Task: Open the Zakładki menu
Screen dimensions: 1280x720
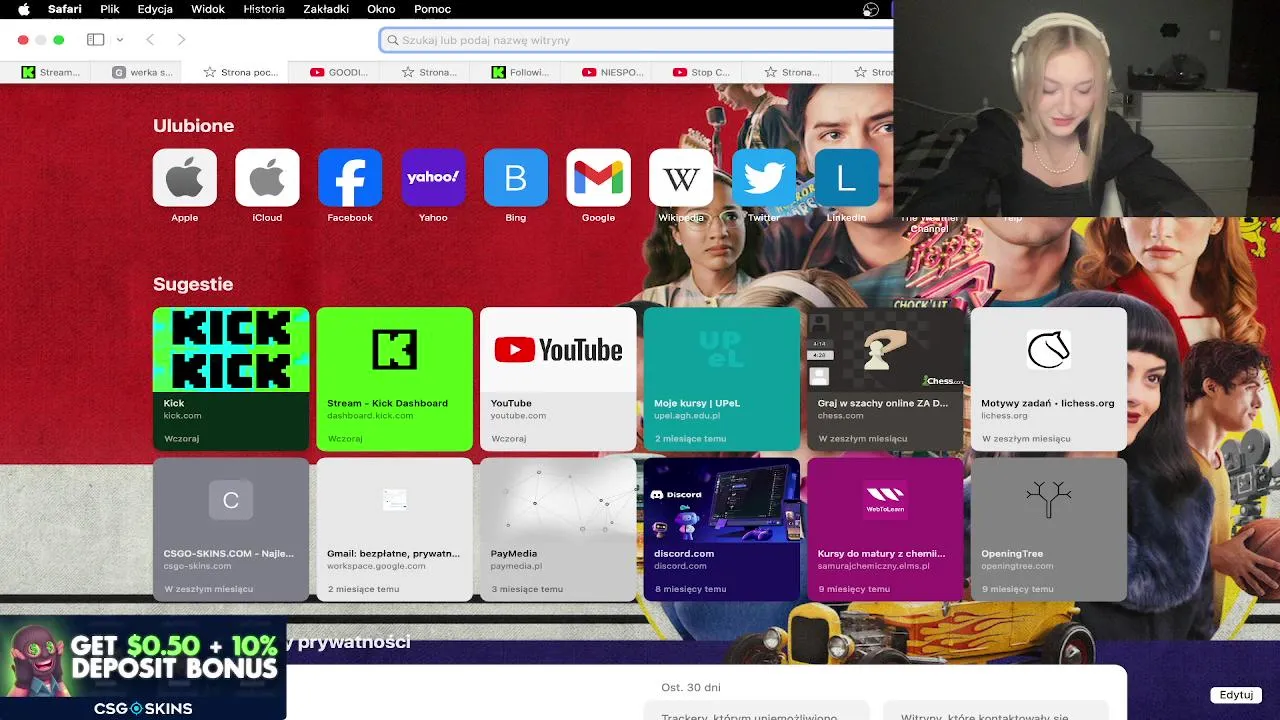Action: point(326,9)
